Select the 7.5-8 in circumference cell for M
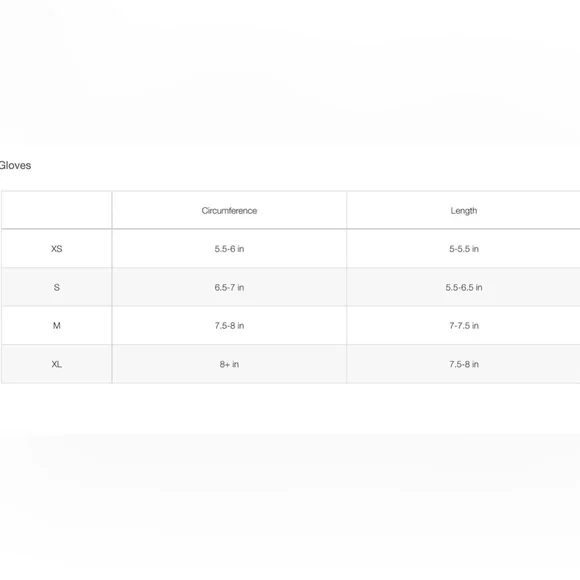This screenshot has height=580, width=580. [229, 326]
